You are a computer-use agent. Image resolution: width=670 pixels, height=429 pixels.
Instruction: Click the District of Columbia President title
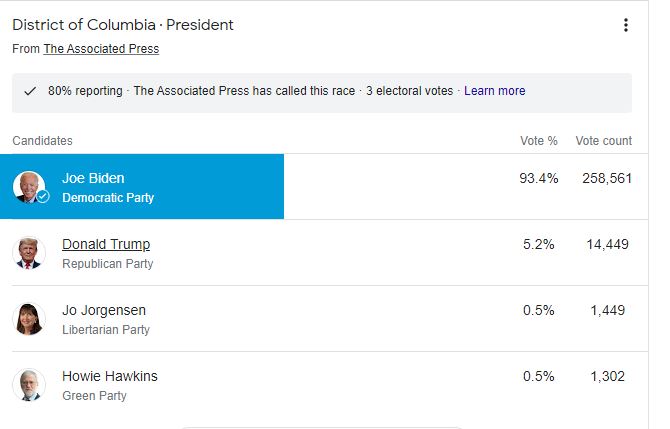point(123,25)
